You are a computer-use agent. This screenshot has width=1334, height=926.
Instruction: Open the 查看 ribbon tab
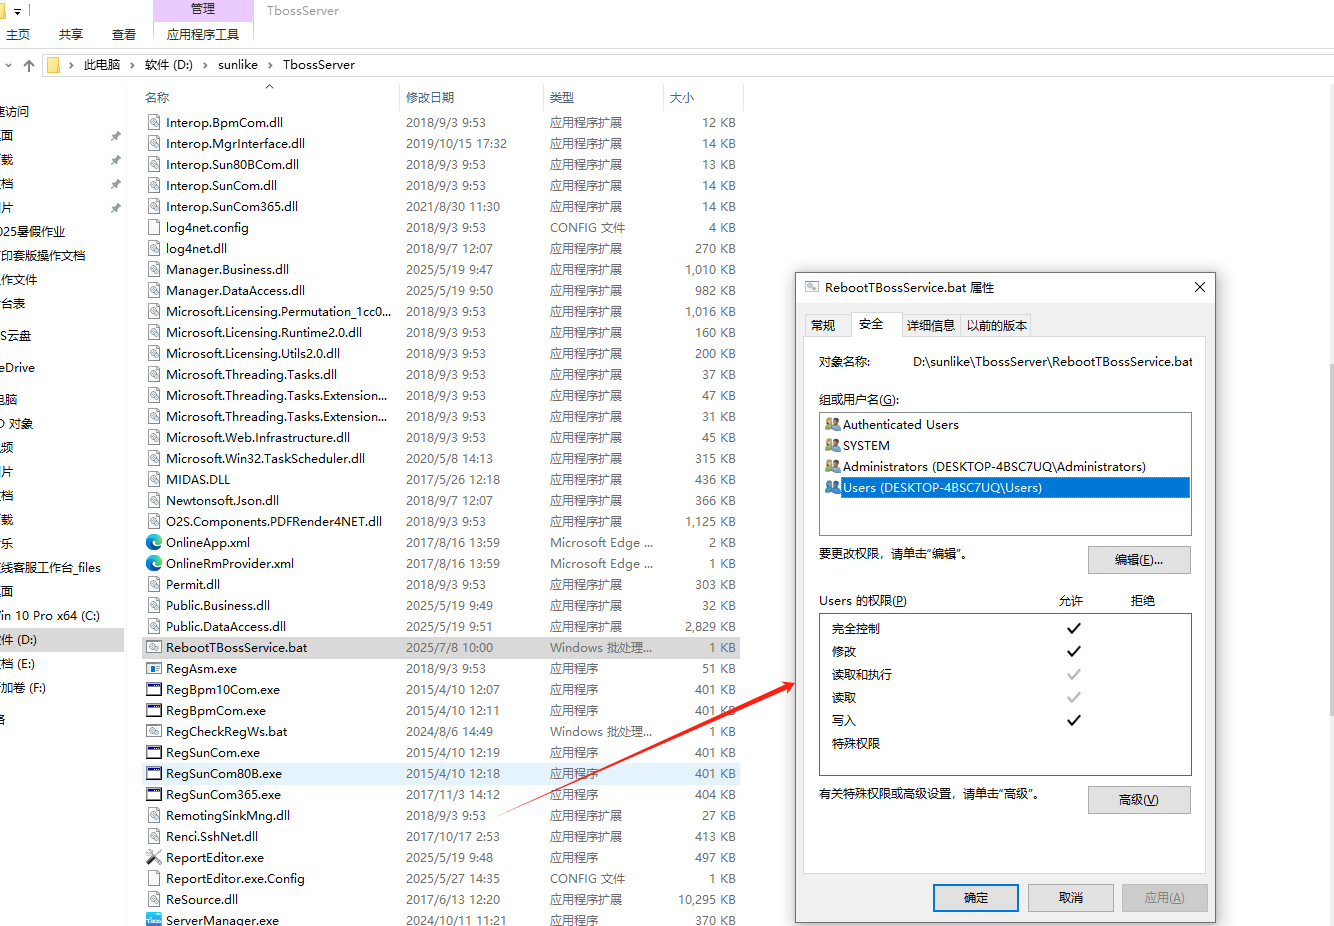coord(124,35)
